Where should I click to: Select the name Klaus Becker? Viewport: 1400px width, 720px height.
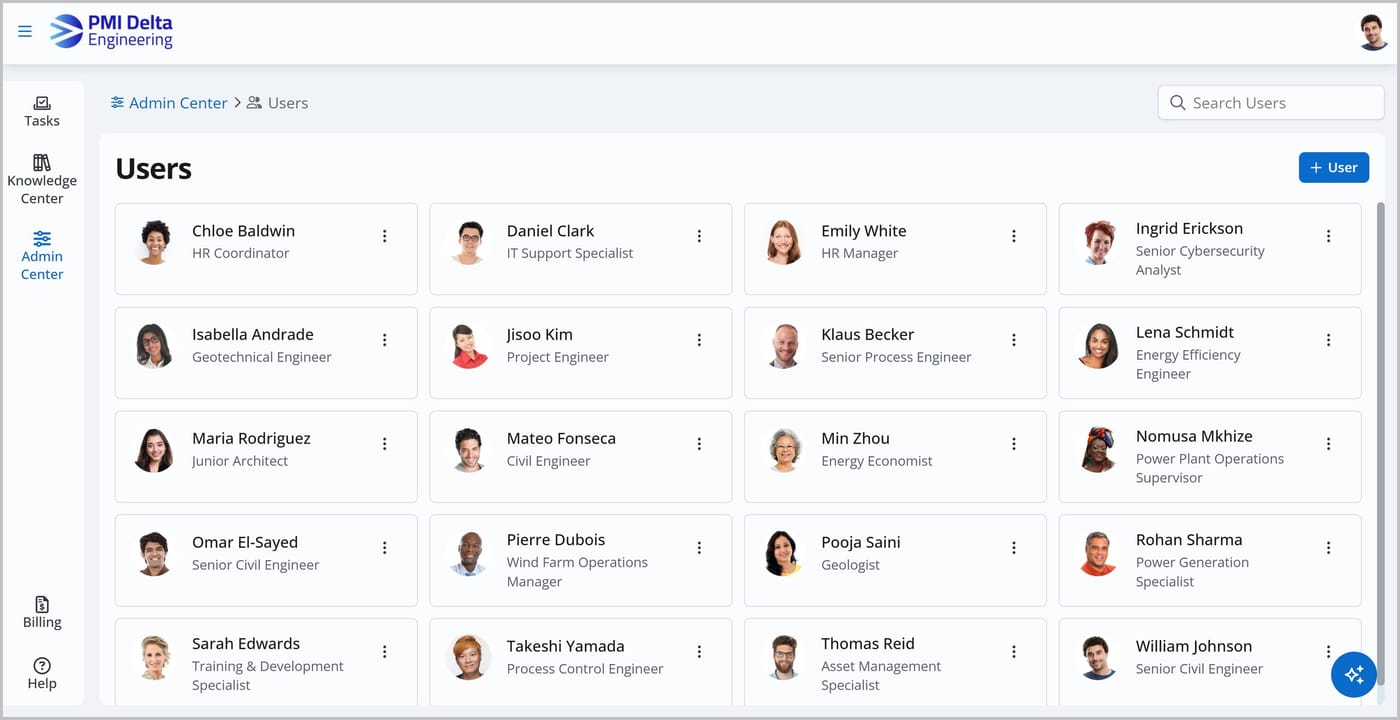[867, 334]
